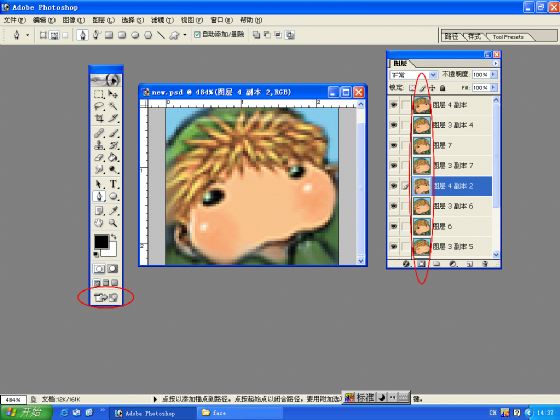This screenshot has width=560, height=420.
Task: Select the Eraser tool
Action: tap(99, 158)
